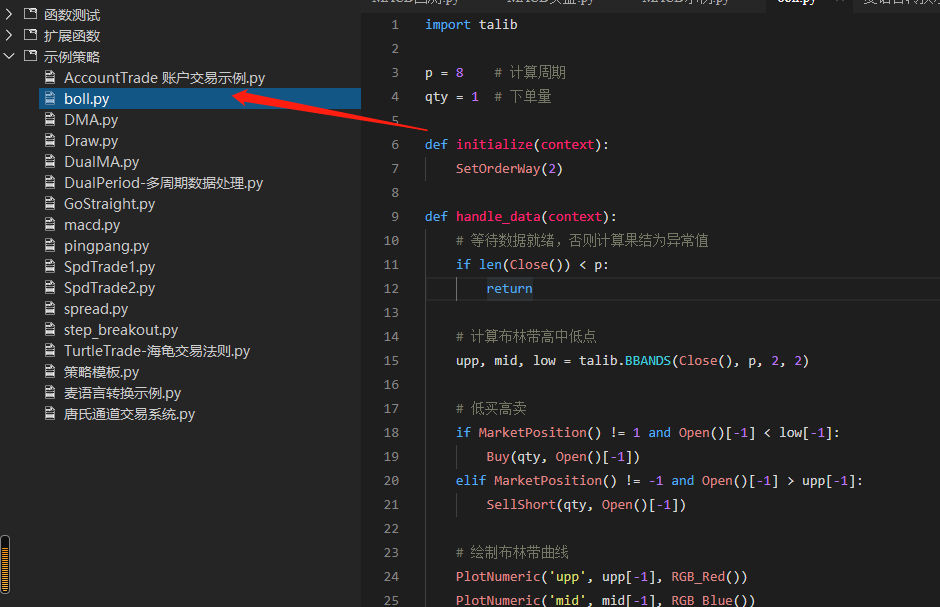The width and height of the screenshot is (940, 607).
Task: Select AccountTrade 账户交易示例.py file icon
Action: pyautogui.click(x=50, y=77)
